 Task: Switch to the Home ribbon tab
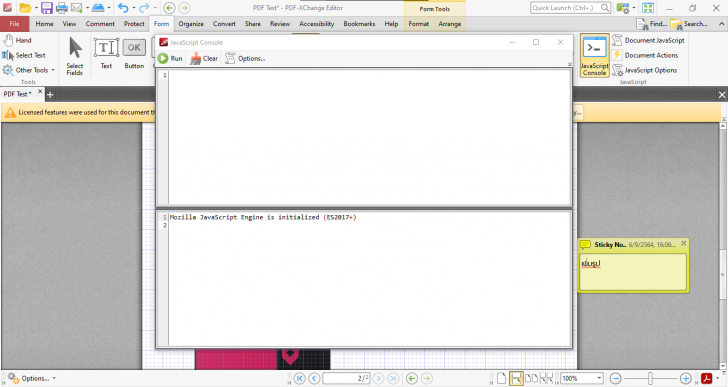tap(44, 24)
